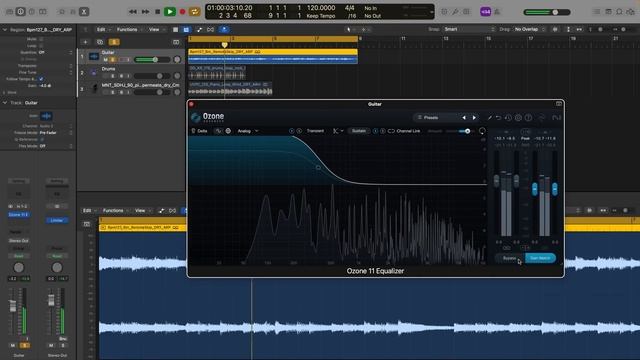This screenshot has height=360, width=640.
Task: Fast forward the playhead
Action: (145, 12)
